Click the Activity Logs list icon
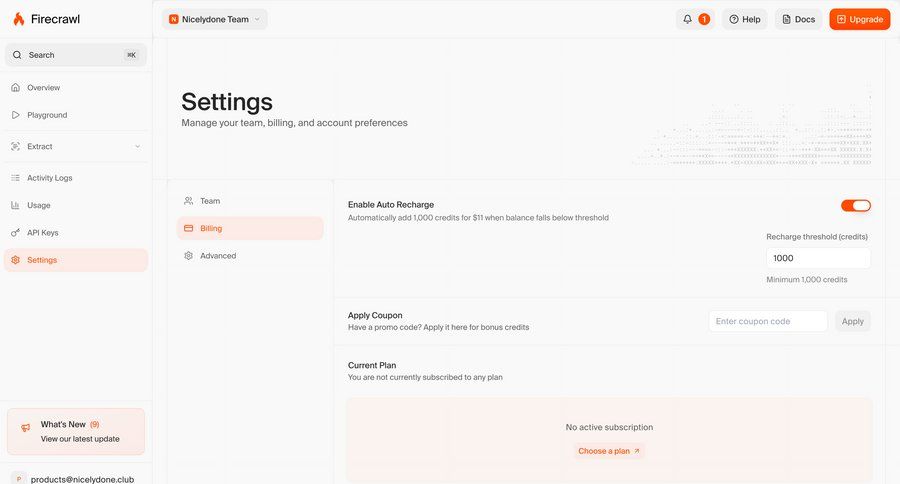The height and width of the screenshot is (484, 900). click(15, 178)
